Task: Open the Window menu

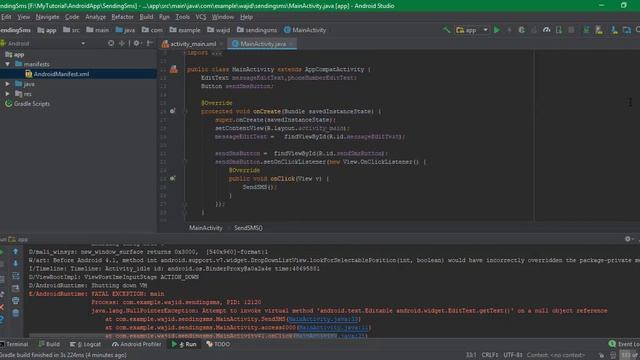Action: click(x=222, y=17)
